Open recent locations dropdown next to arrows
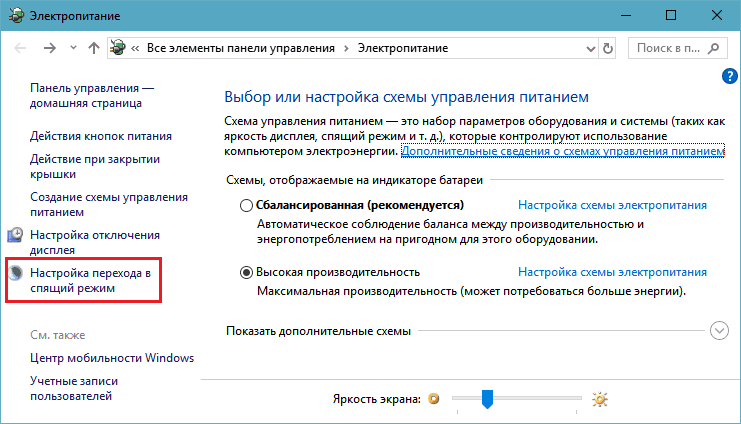Image resolution: width=741 pixels, height=424 pixels. coord(71,47)
